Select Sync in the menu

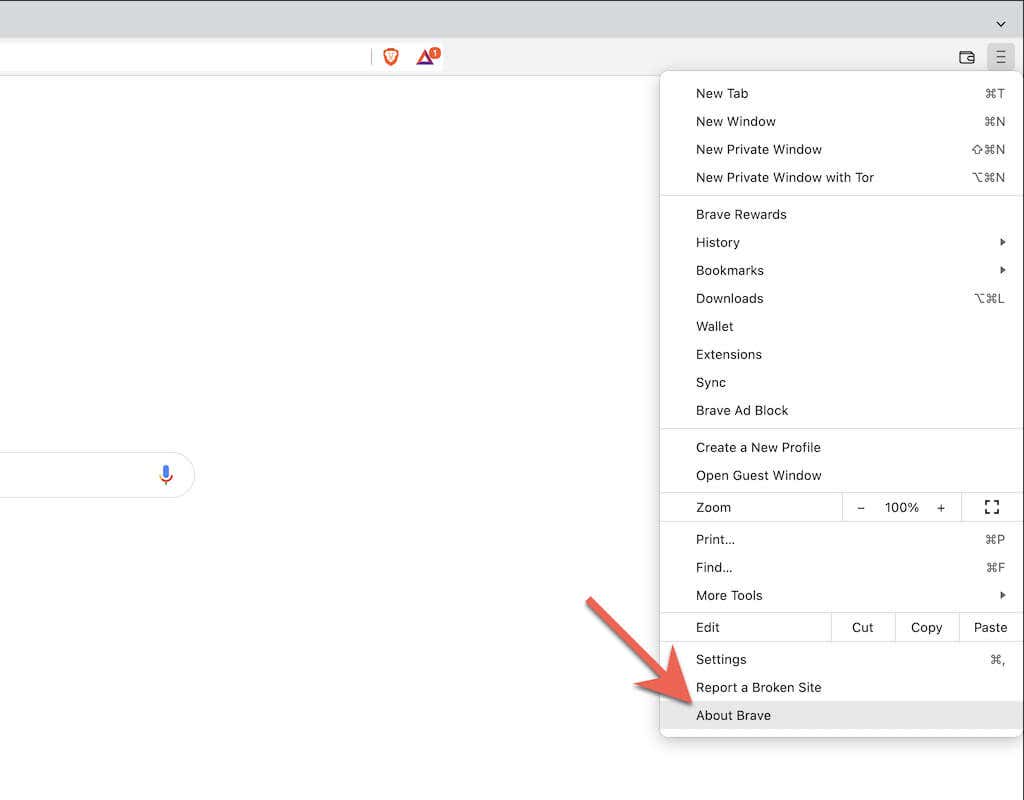pos(841,383)
